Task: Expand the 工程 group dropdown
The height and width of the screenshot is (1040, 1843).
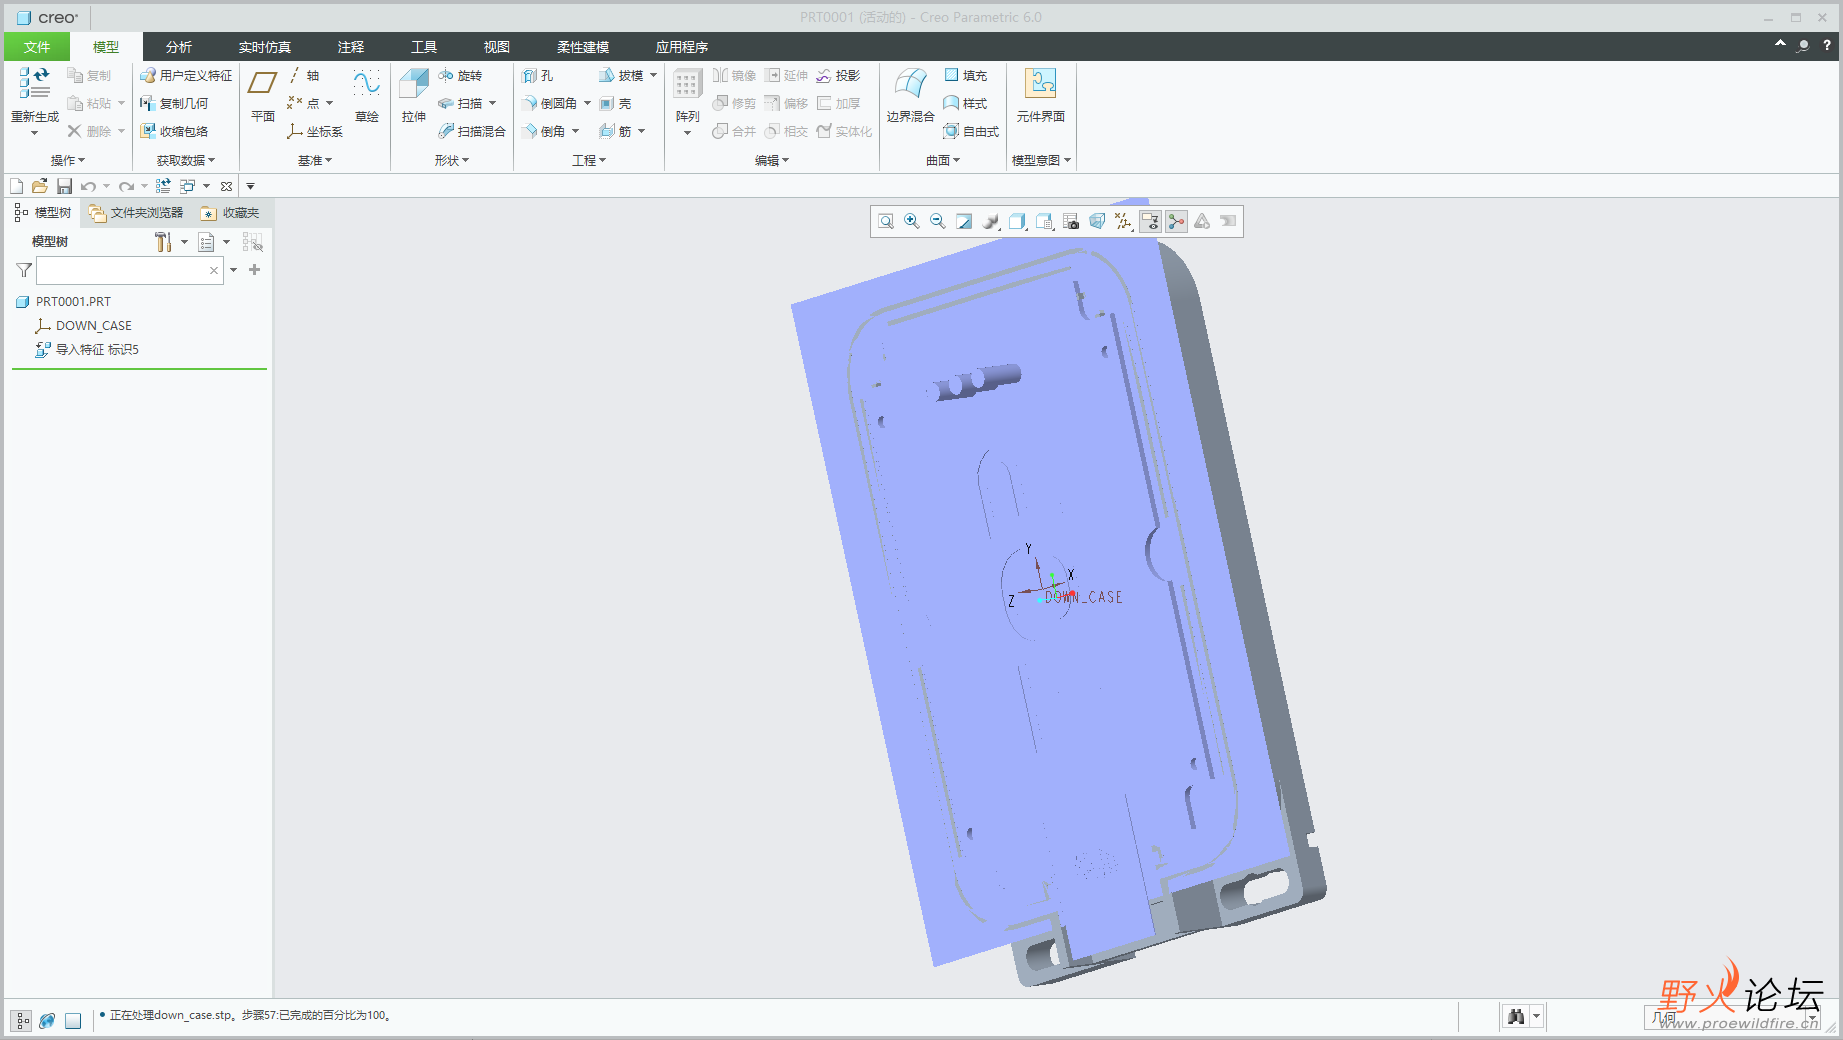Action: tap(589, 161)
